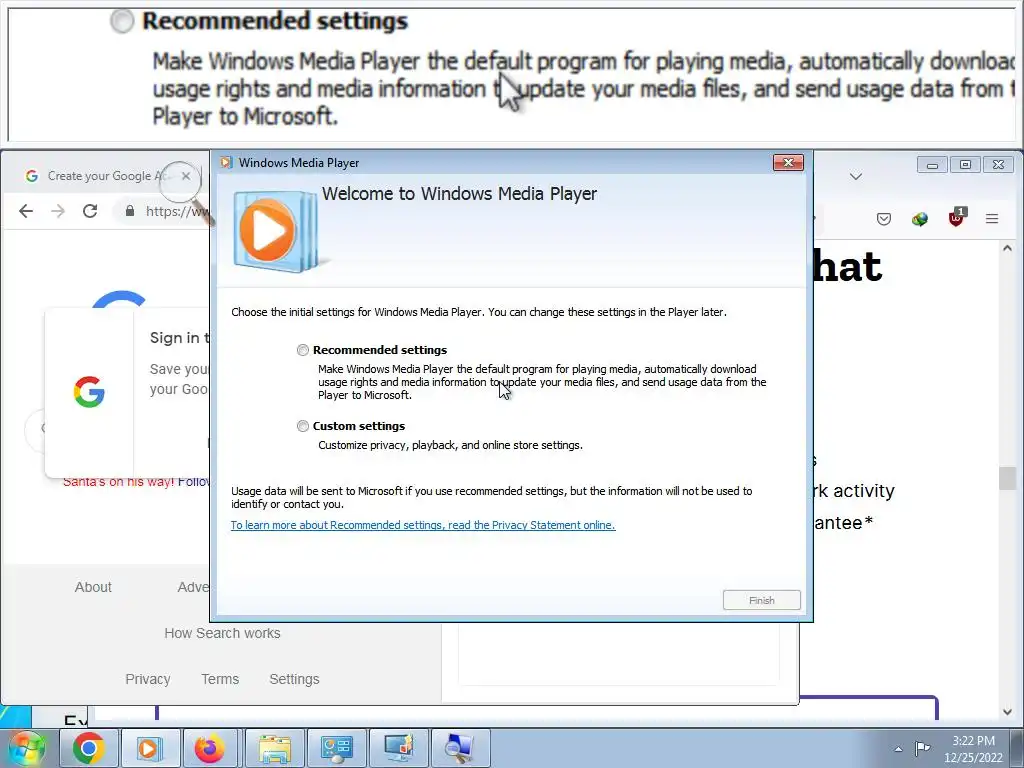Select the magnified Recommended settings radio button
This screenshot has width=1024, height=768.
tap(122, 22)
